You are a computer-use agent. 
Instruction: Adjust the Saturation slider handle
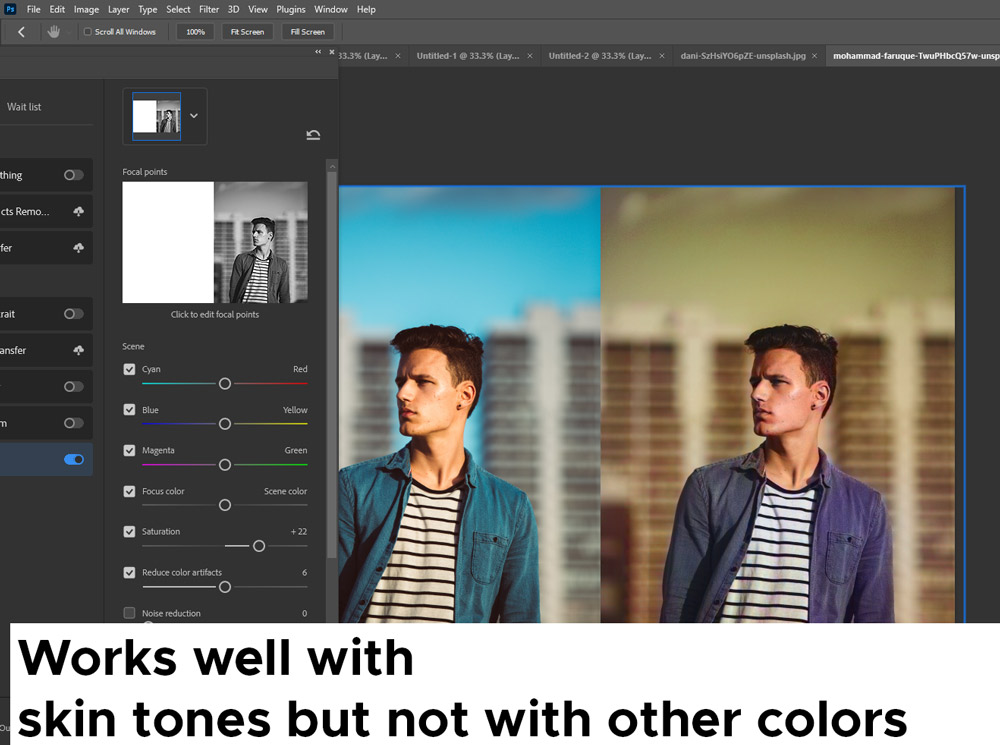pos(259,546)
